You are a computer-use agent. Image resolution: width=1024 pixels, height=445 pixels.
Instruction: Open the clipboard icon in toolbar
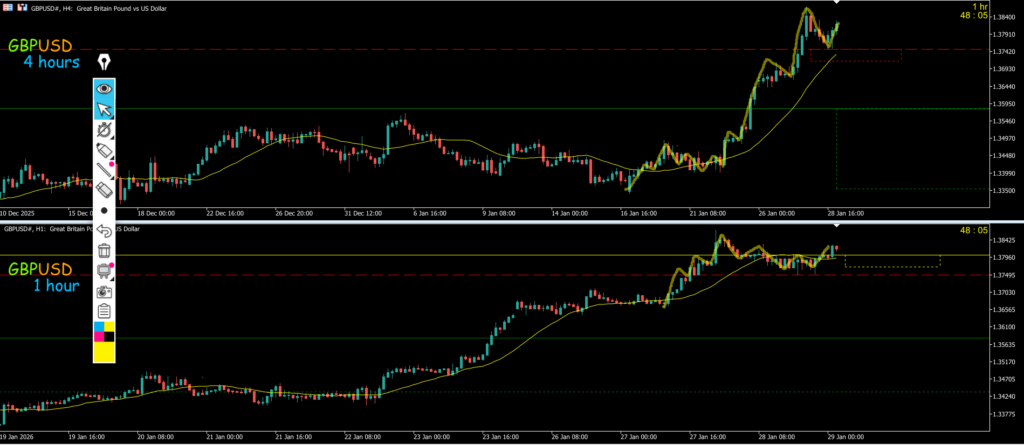point(104,311)
